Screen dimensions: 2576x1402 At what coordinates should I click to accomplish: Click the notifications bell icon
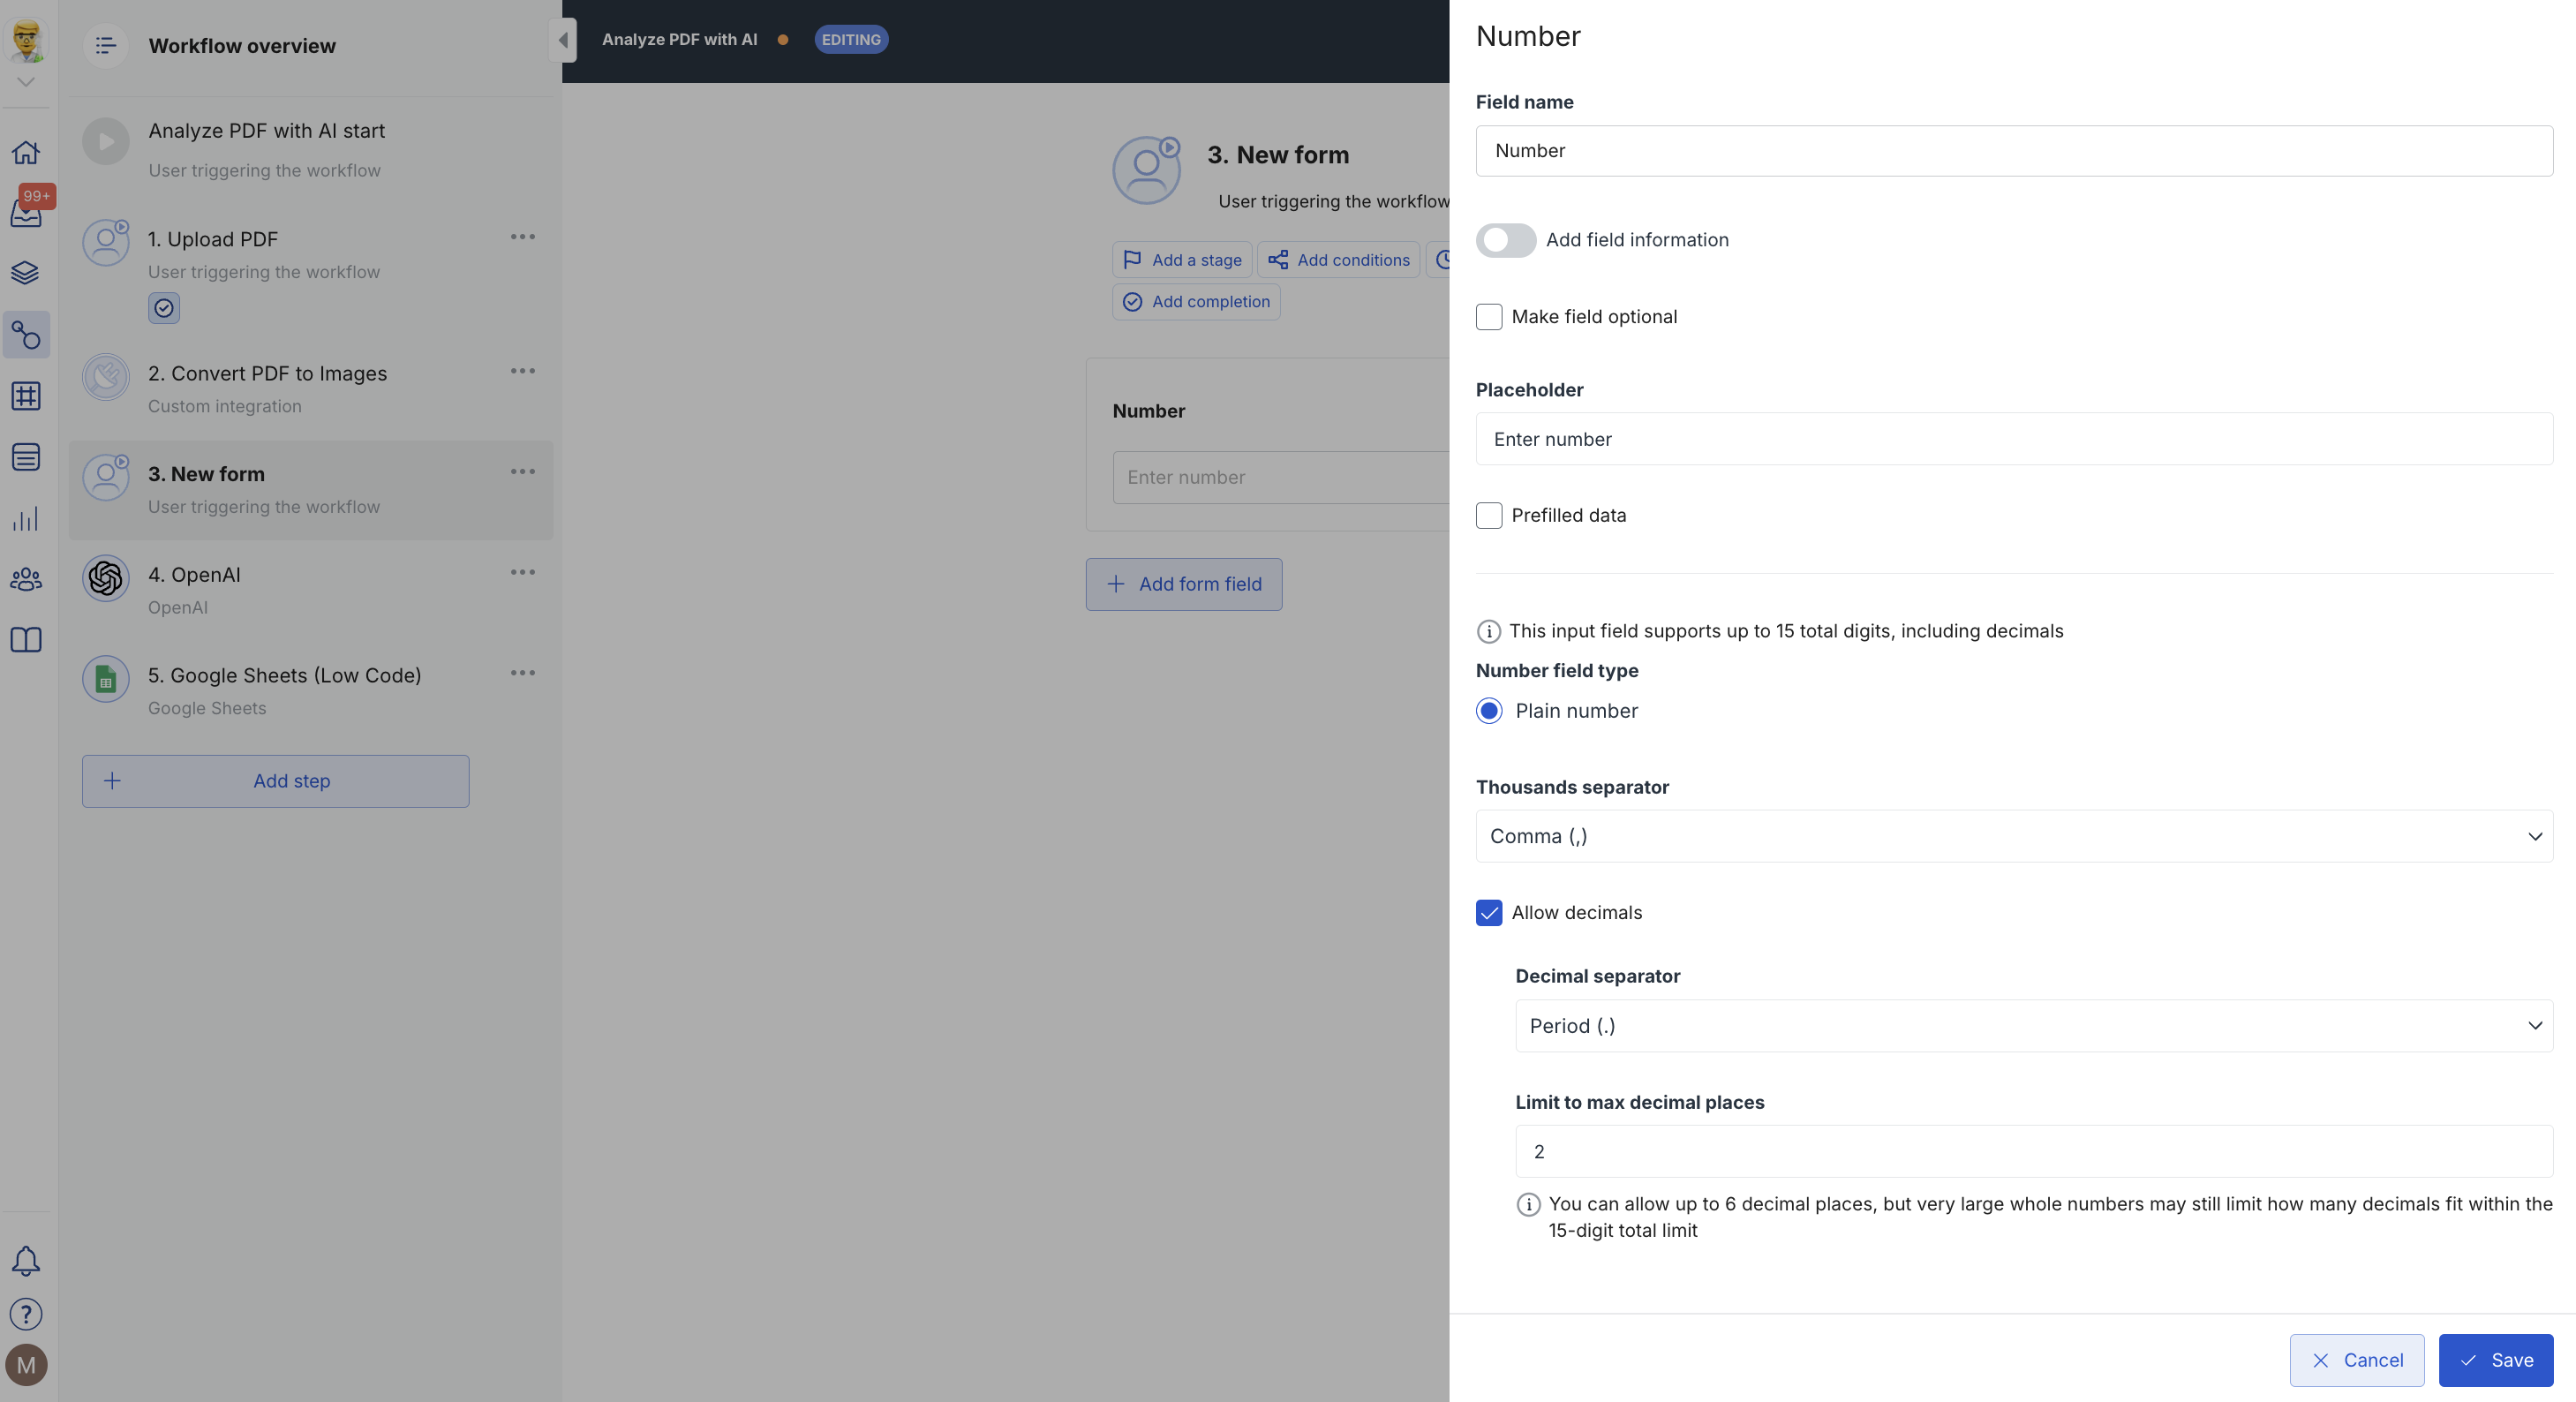[26, 1261]
